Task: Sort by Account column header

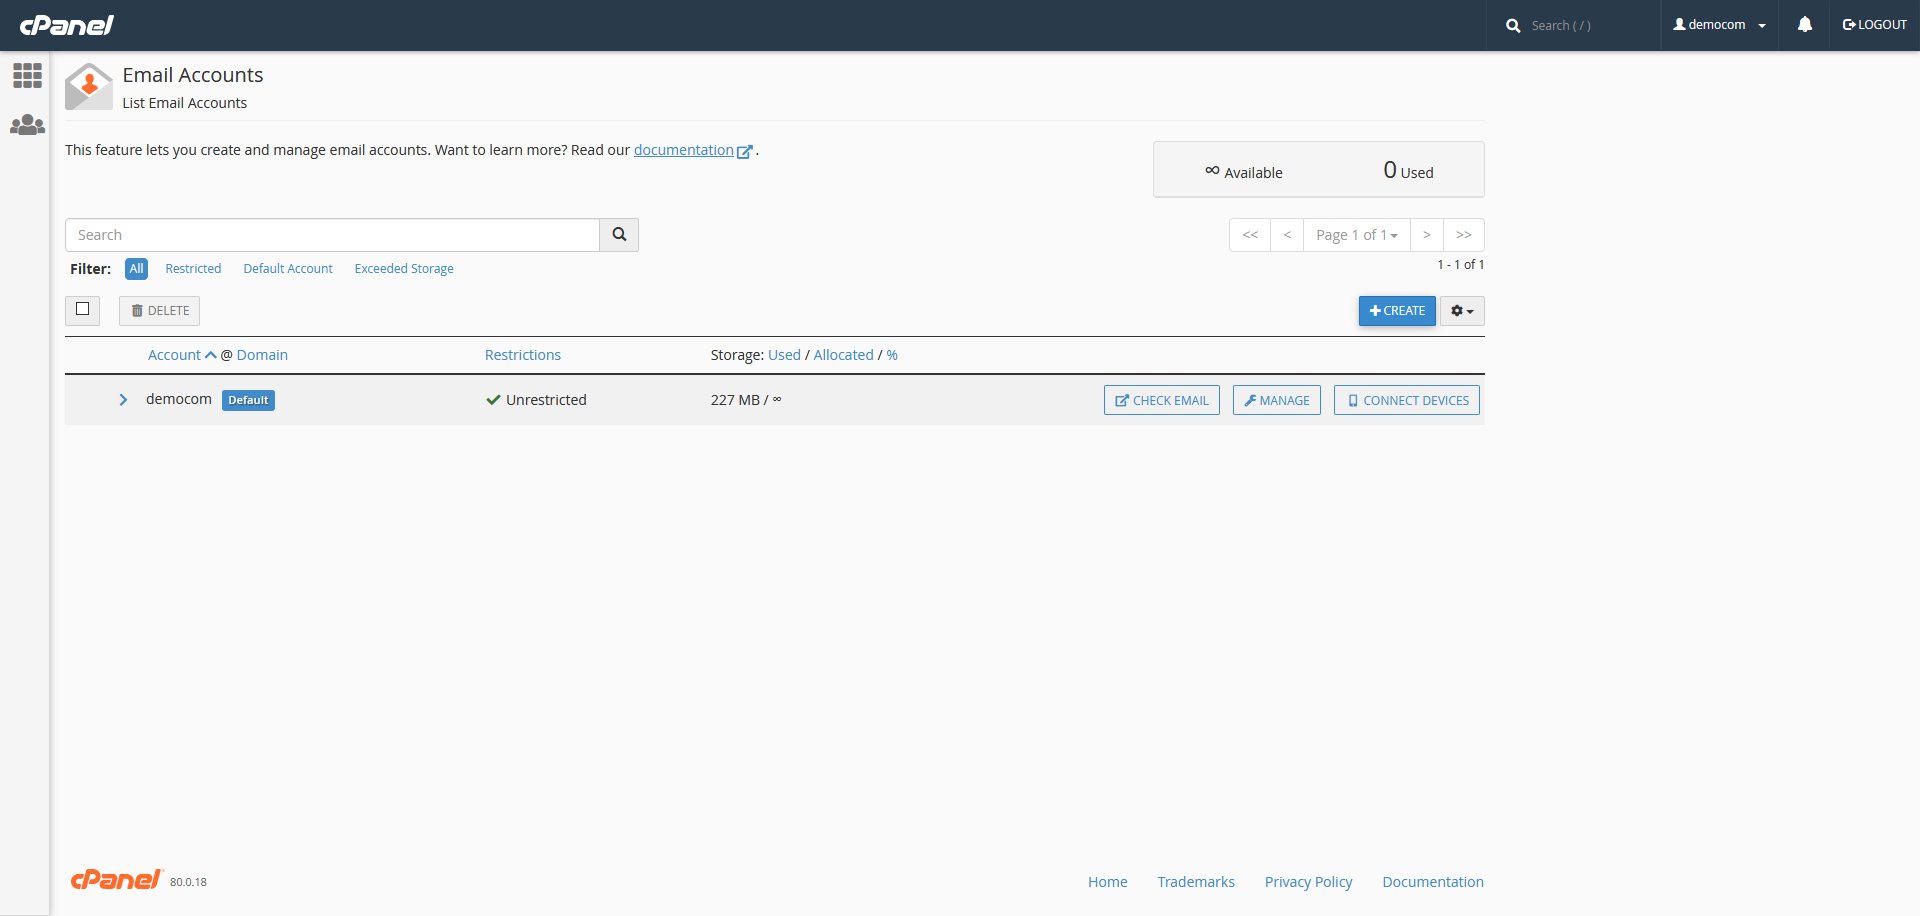Action: 175,355
